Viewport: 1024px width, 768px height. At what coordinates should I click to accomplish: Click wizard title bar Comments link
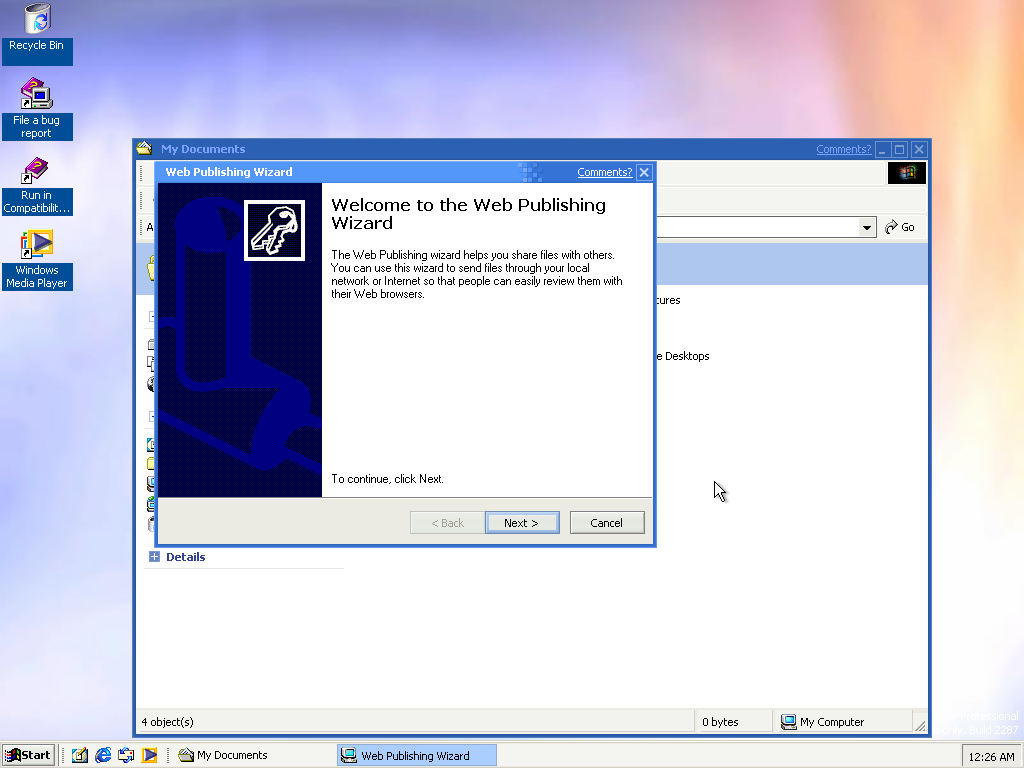(x=605, y=172)
